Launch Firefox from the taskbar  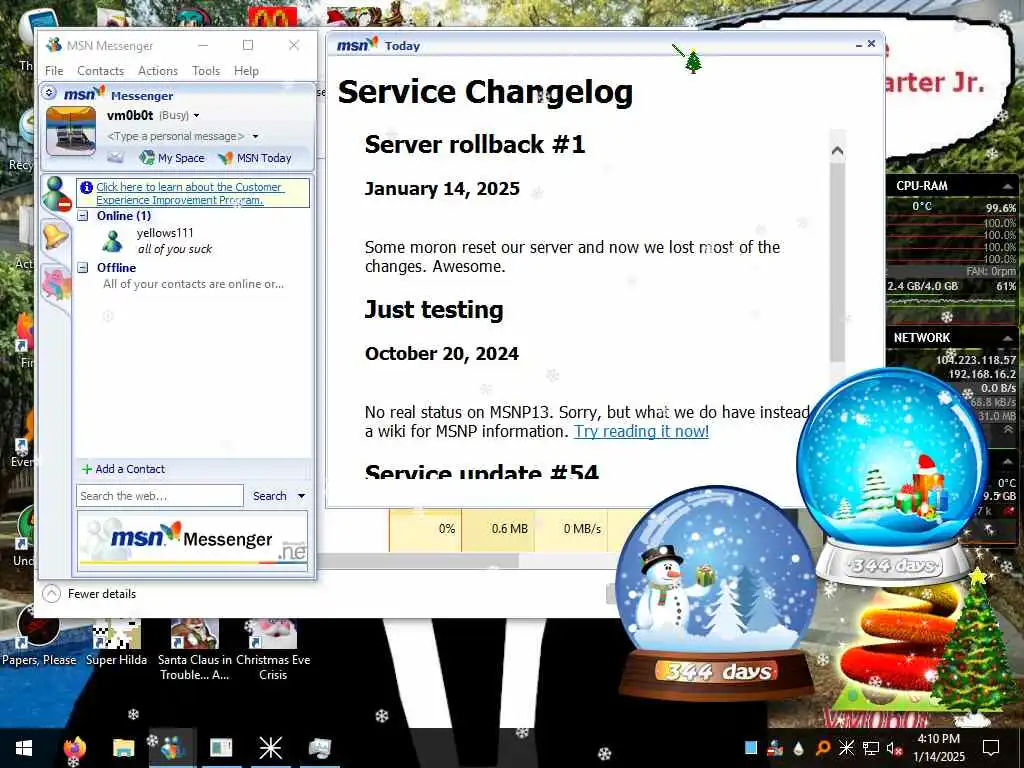74,748
